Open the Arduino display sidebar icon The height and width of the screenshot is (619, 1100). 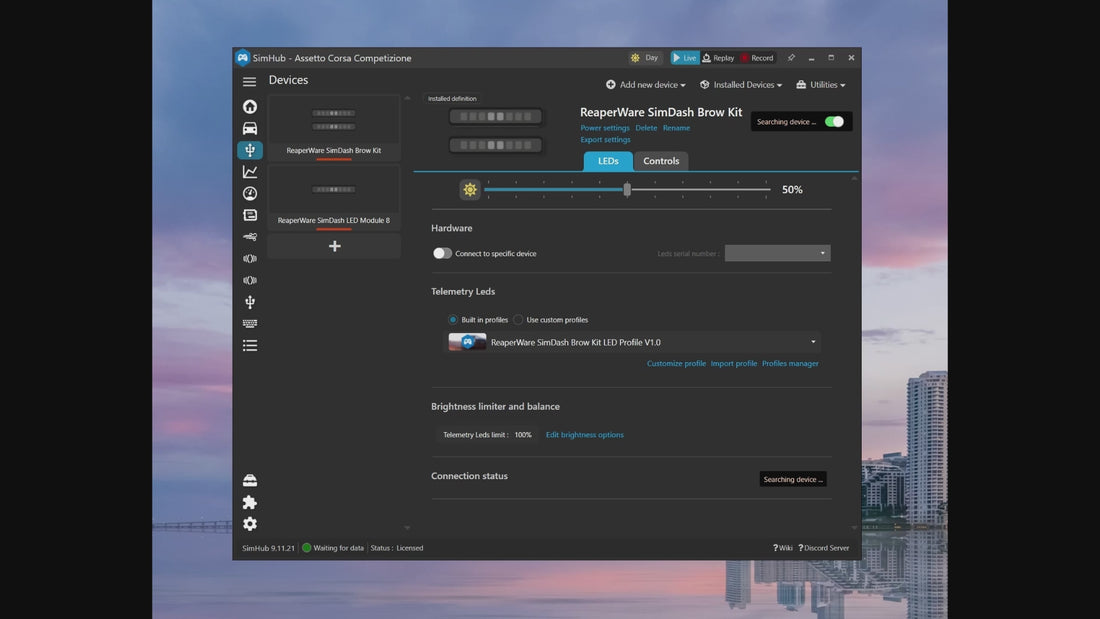(x=250, y=215)
